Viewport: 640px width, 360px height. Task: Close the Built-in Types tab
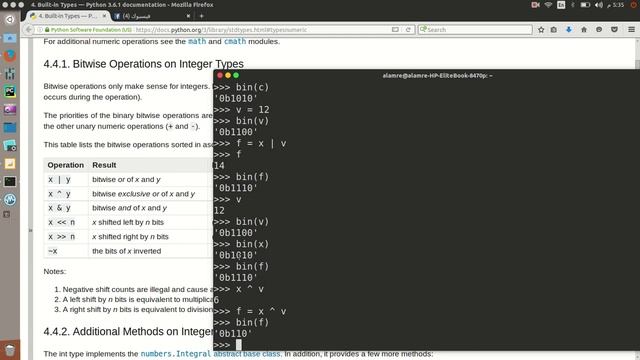[104, 16]
